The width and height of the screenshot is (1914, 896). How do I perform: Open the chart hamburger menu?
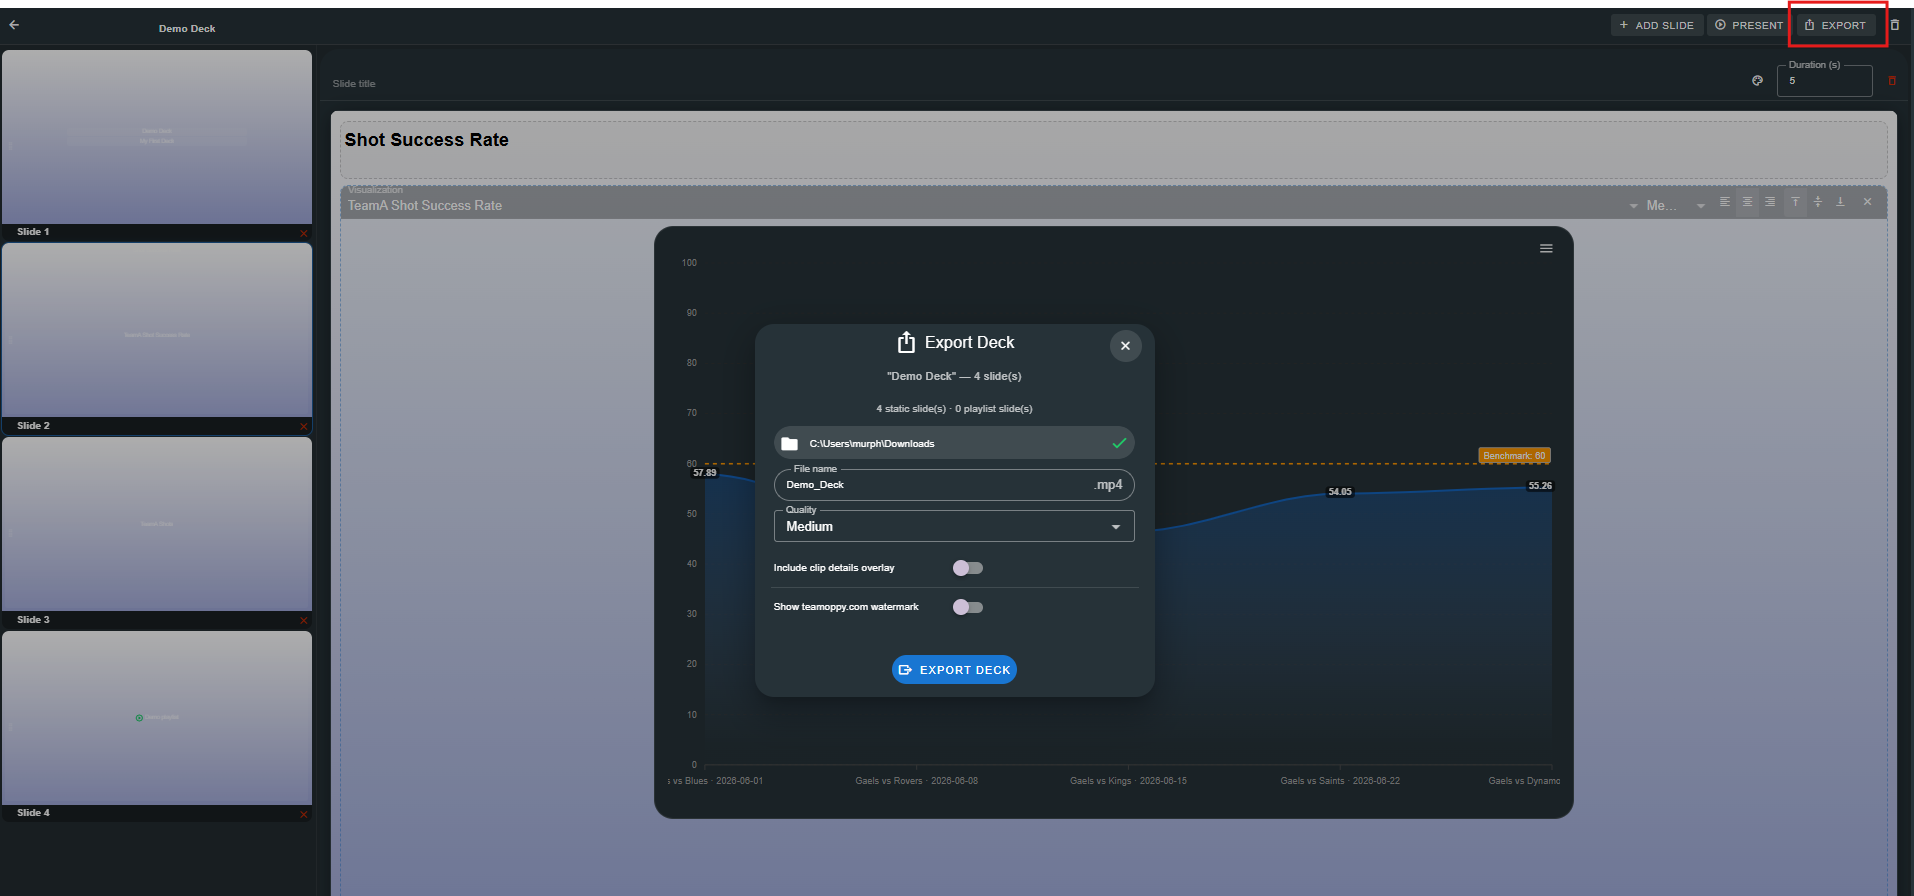click(1546, 249)
